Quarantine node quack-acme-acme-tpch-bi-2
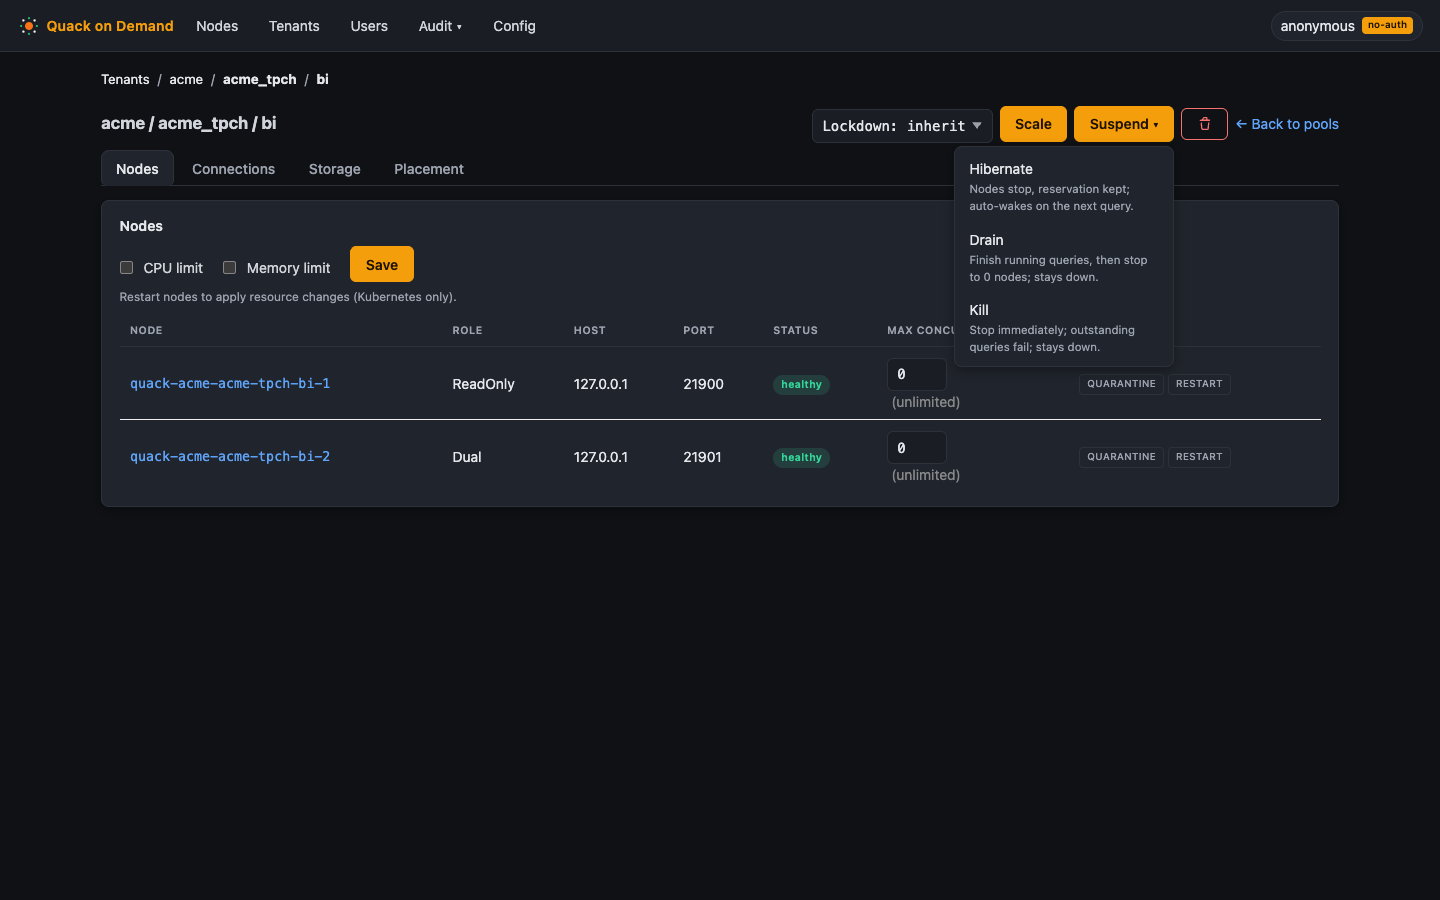The width and height of the screenshot is (1440, 900). 1121,457
